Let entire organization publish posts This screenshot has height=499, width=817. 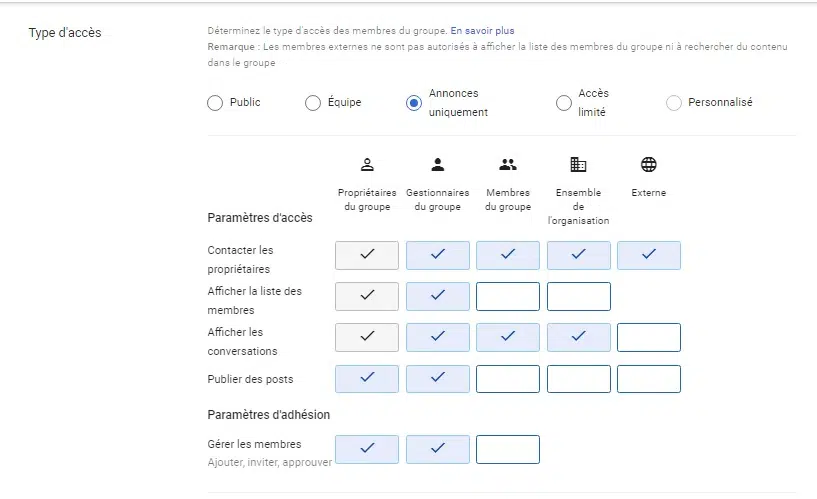578,379
